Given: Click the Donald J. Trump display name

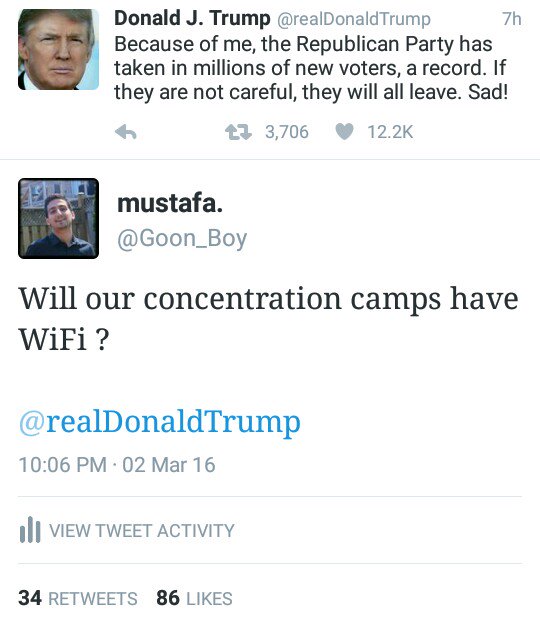Looking at the screenshot, I should pos(192,18).
